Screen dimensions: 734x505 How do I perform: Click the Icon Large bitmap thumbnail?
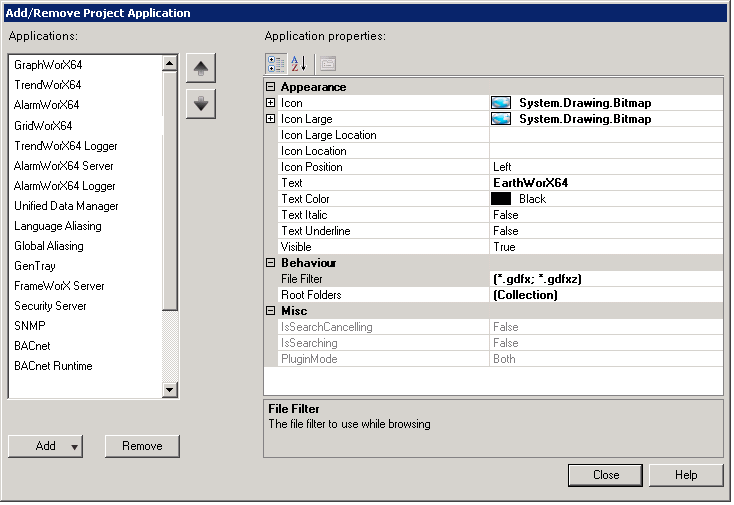[x=501, y=119]
